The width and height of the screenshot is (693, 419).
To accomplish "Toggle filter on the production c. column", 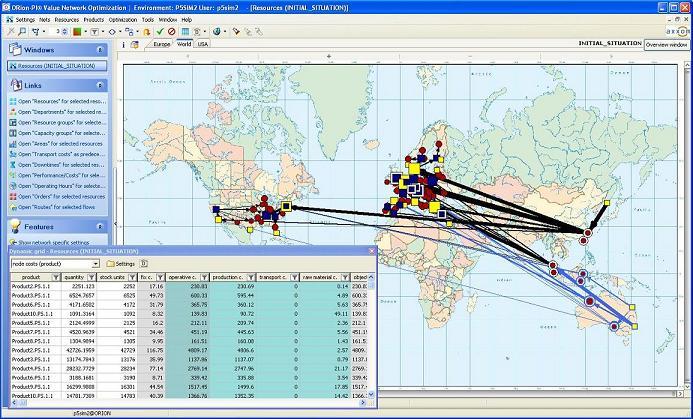I will click(x=250, y=278).
